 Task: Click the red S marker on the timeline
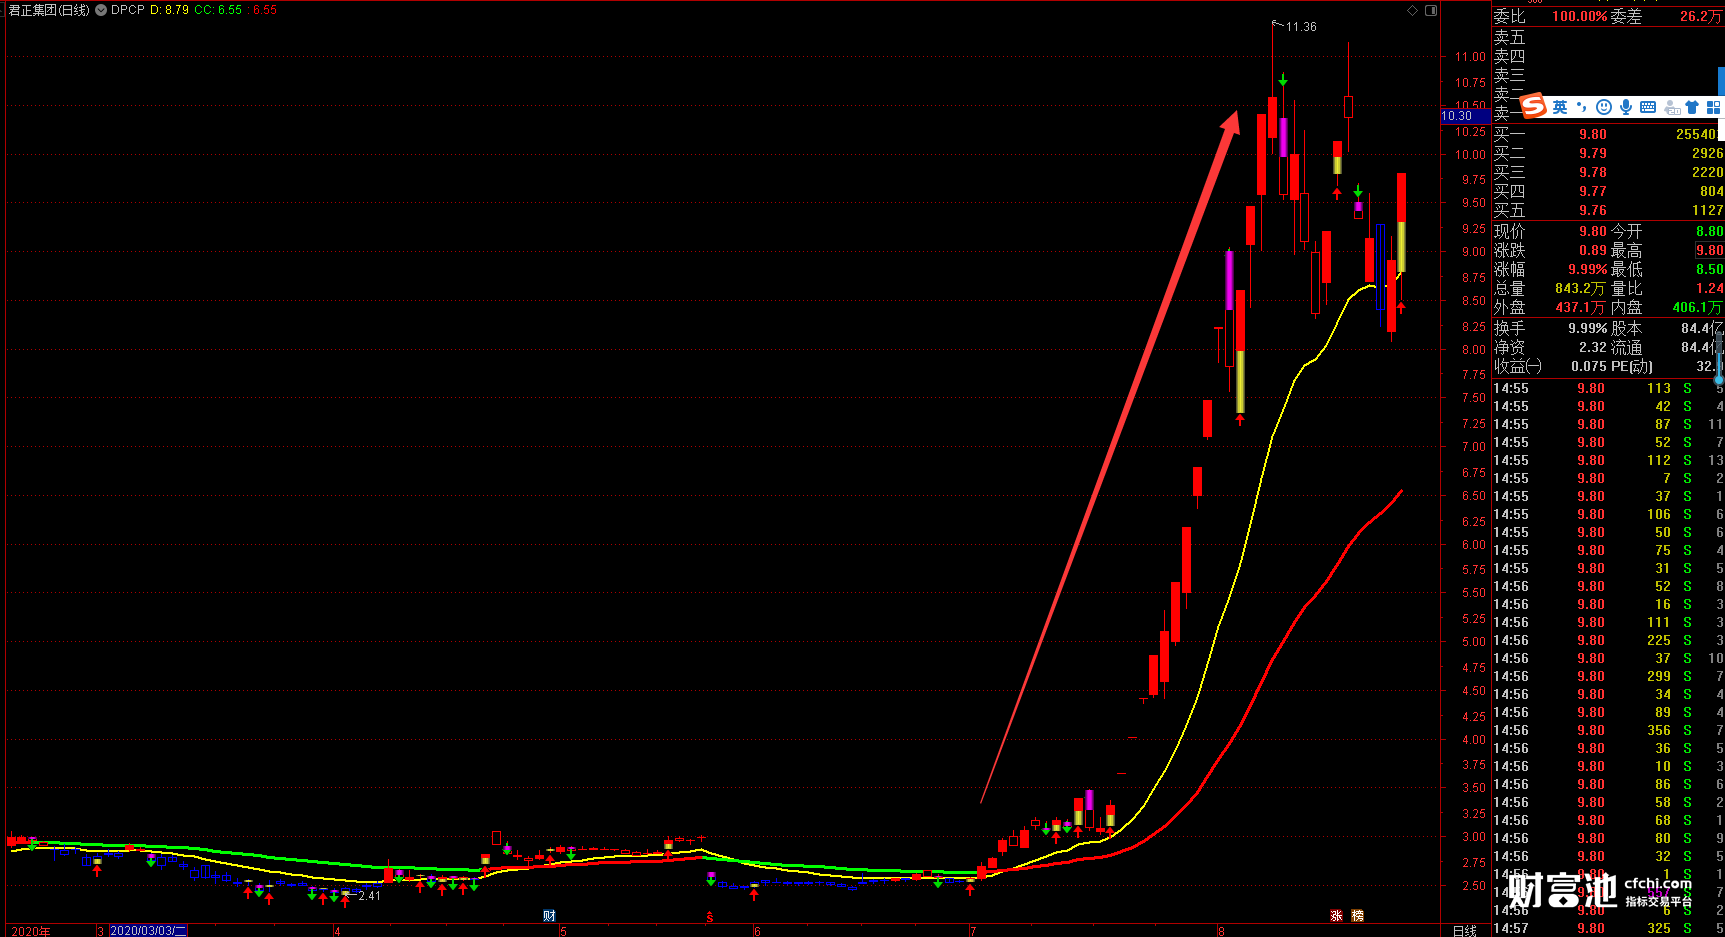click(x=710, y=916)
